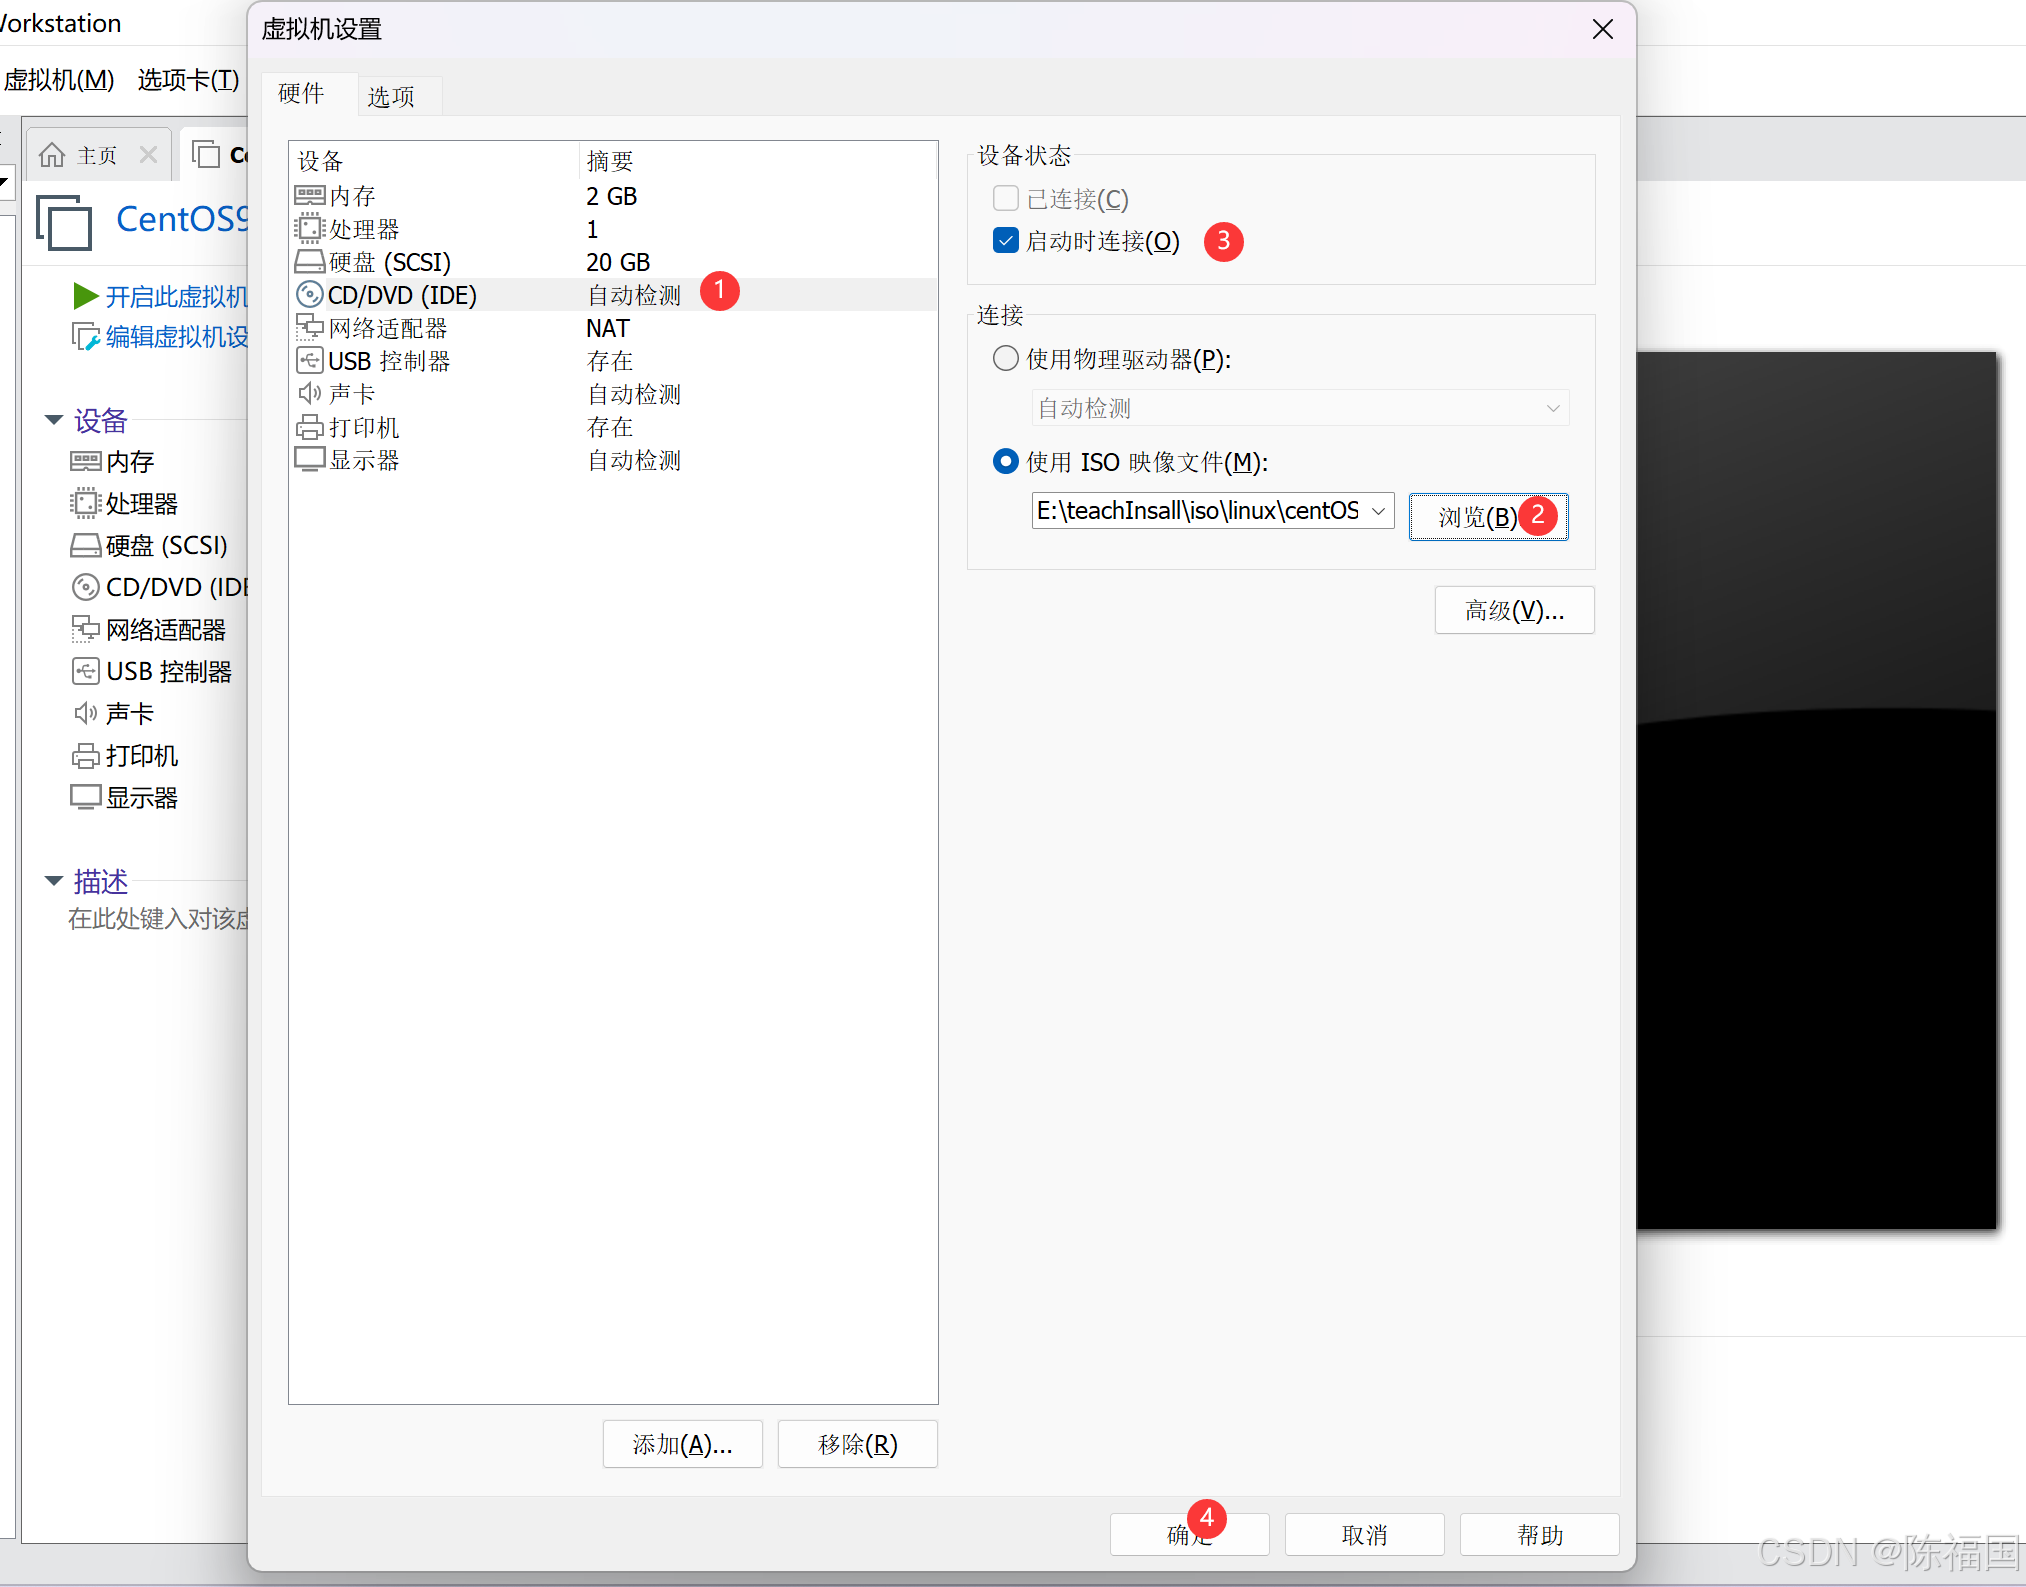Screen dimensions: 2026x1587
Task: Switch to the 主页 tab
Action: 98,155
